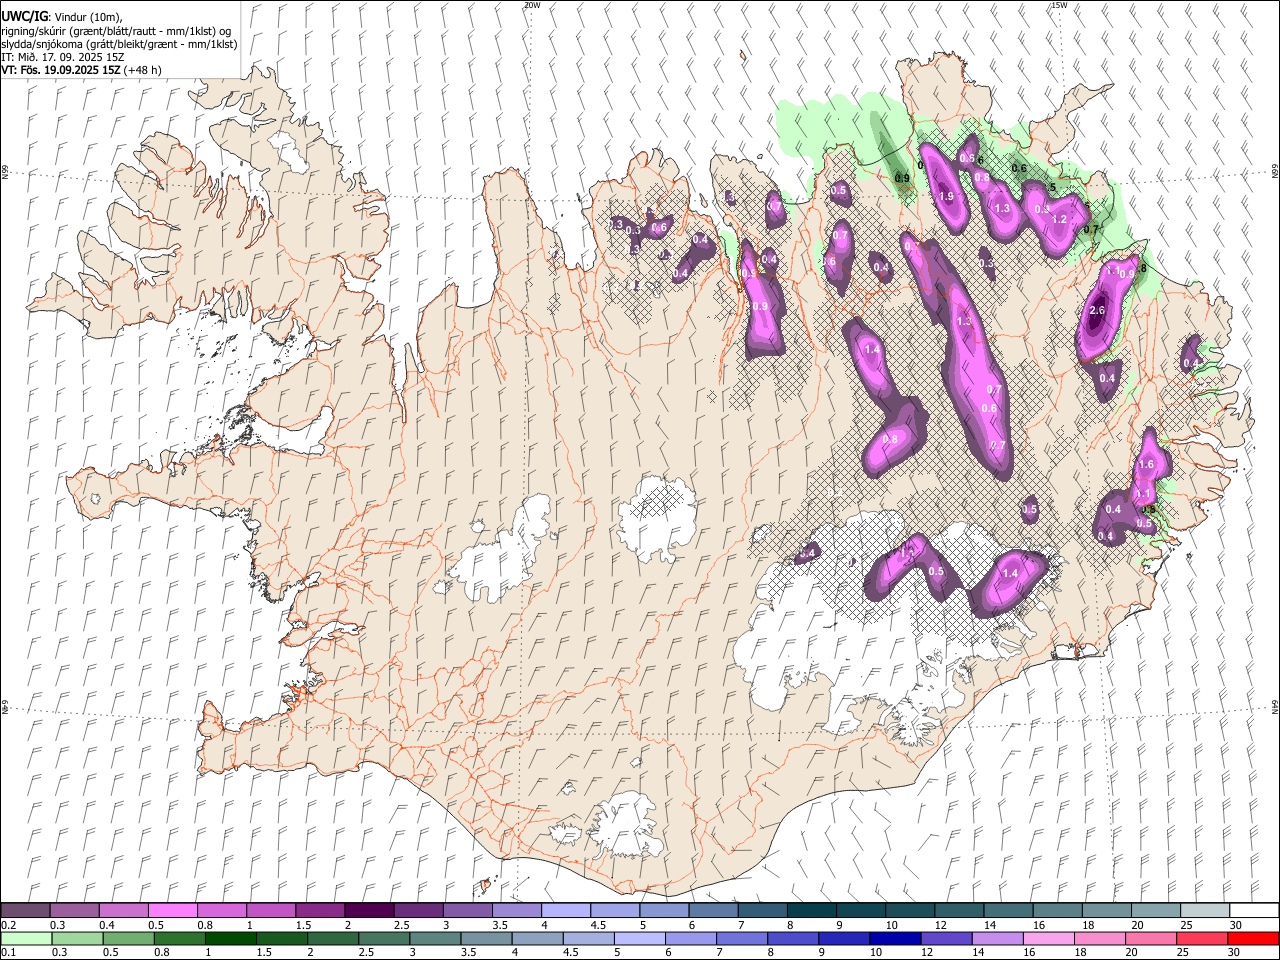Click the '0.2' label in snow legend

[9, 925]
